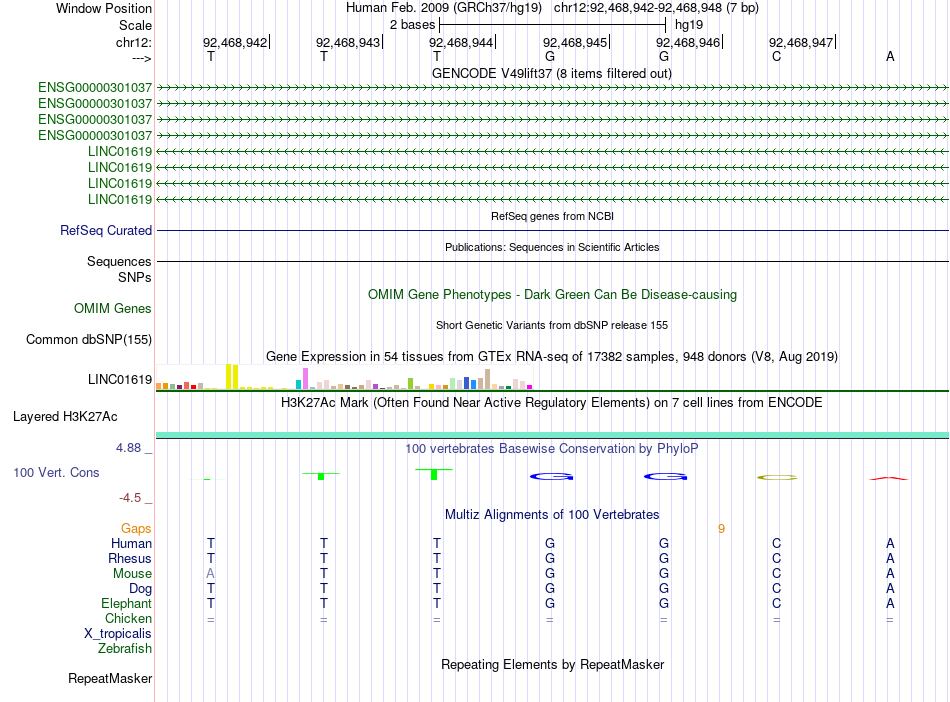Viewport: 950px width, 702px height.
Task: Click the olive 'C' conservation logo letter
Action: tap(777, 478)
